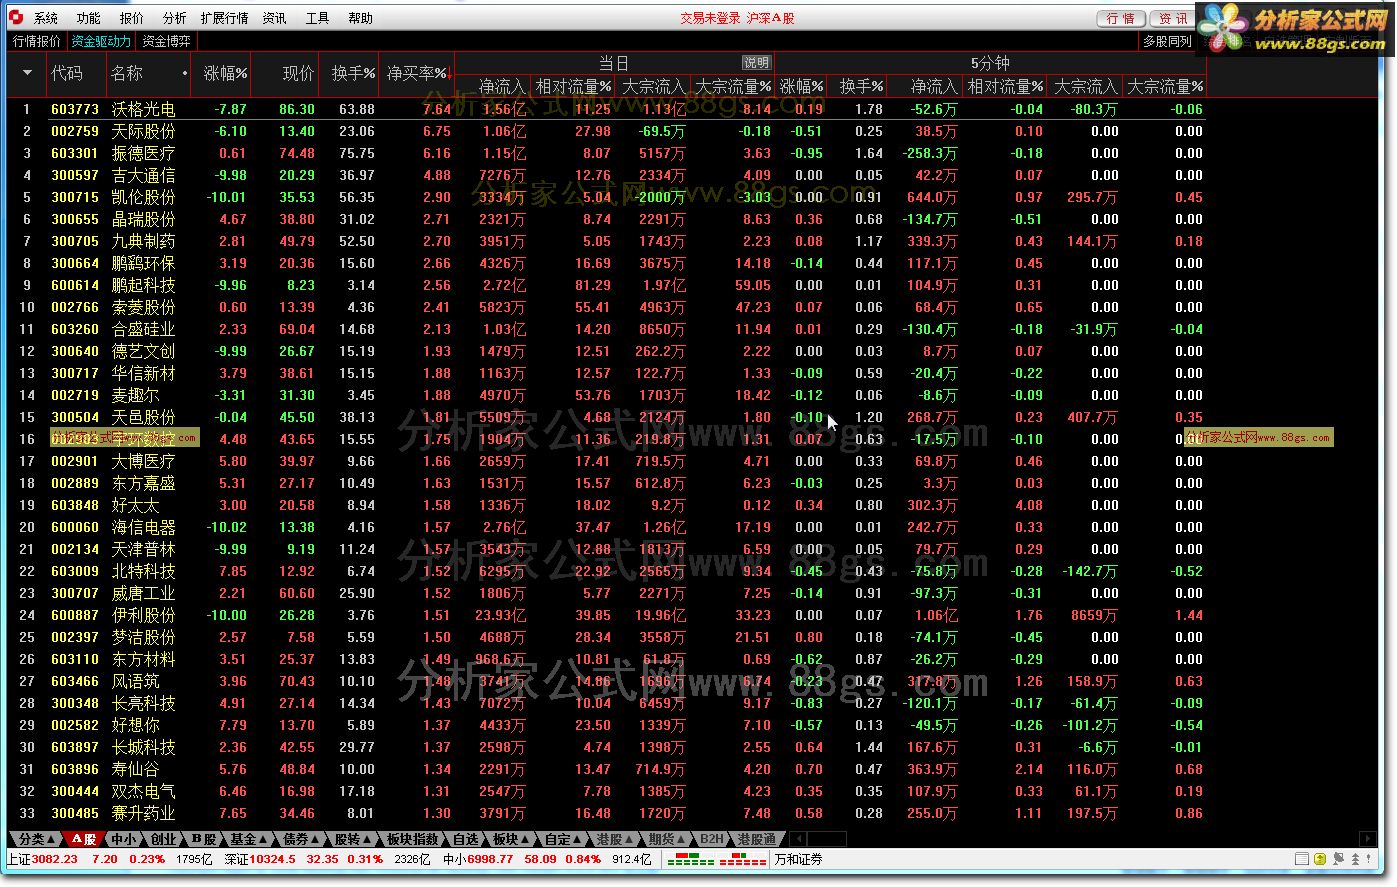This screenshot has width=1397, height=887.
Task: Click the yellow upload arrow status icon
Action: click(x=1320, y=859)
